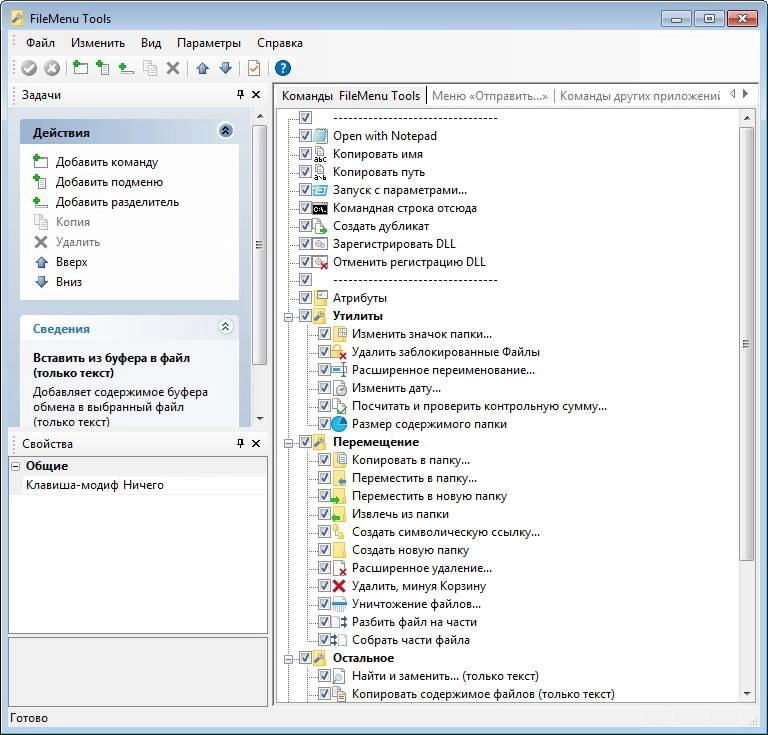
Task: Uncheck the Утилиты group checkbox
Action: coord(305,315)
